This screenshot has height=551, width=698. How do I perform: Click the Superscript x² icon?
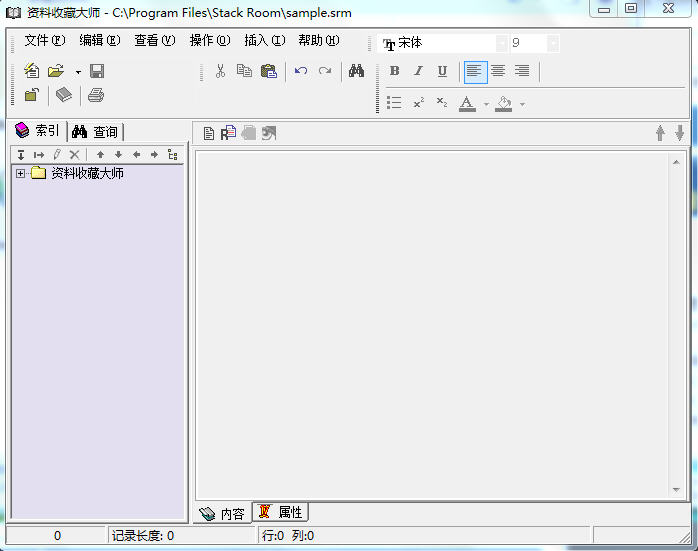(418, 103)
